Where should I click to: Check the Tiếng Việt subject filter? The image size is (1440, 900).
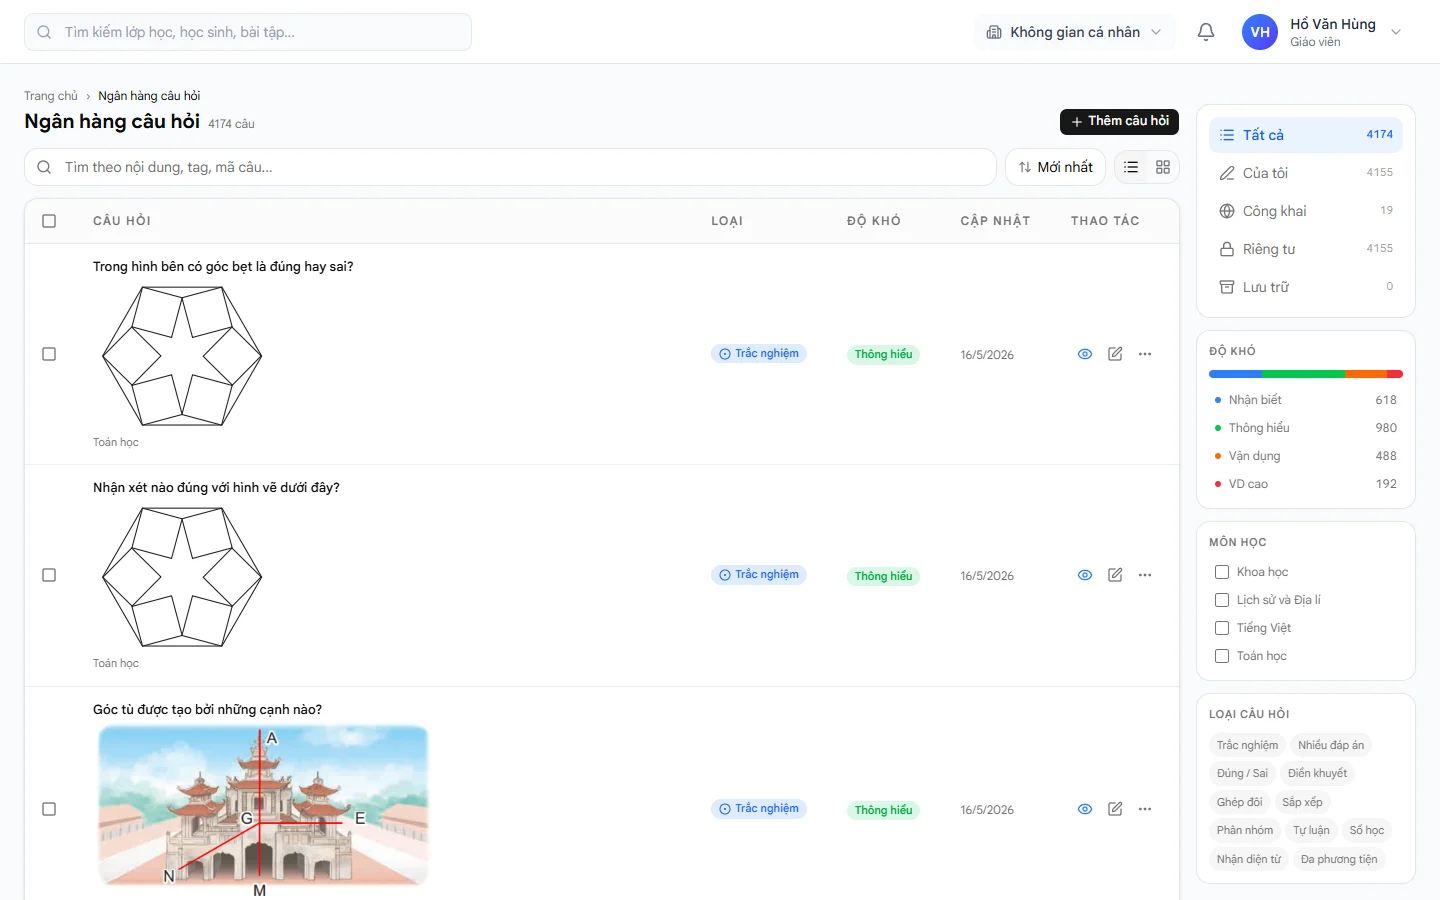click(1222, 628)
